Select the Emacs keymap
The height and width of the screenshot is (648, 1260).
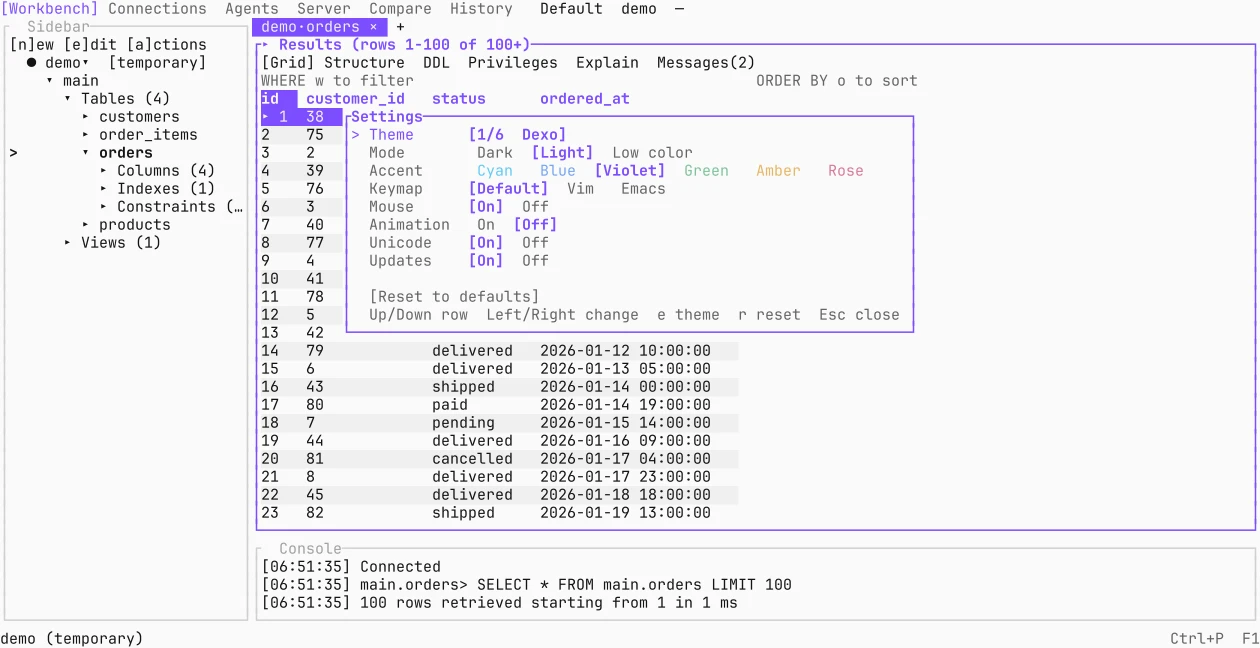[643, 189]
